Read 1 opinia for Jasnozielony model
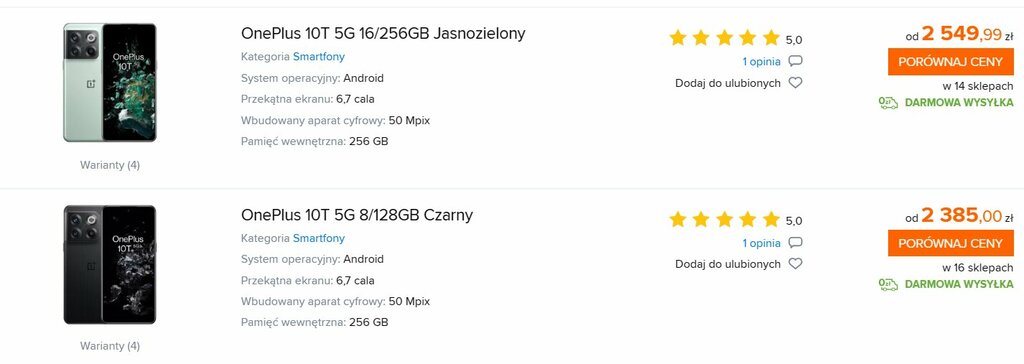 point(761,62)
